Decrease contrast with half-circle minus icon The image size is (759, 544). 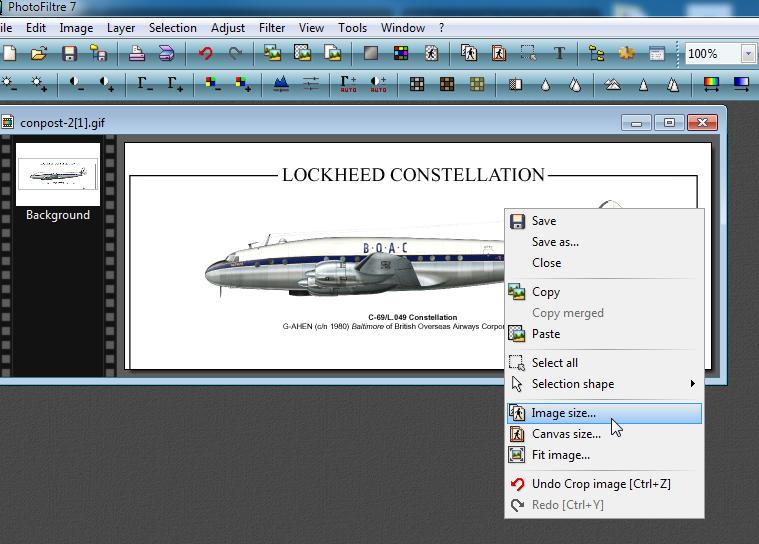[x=76, y=84]
